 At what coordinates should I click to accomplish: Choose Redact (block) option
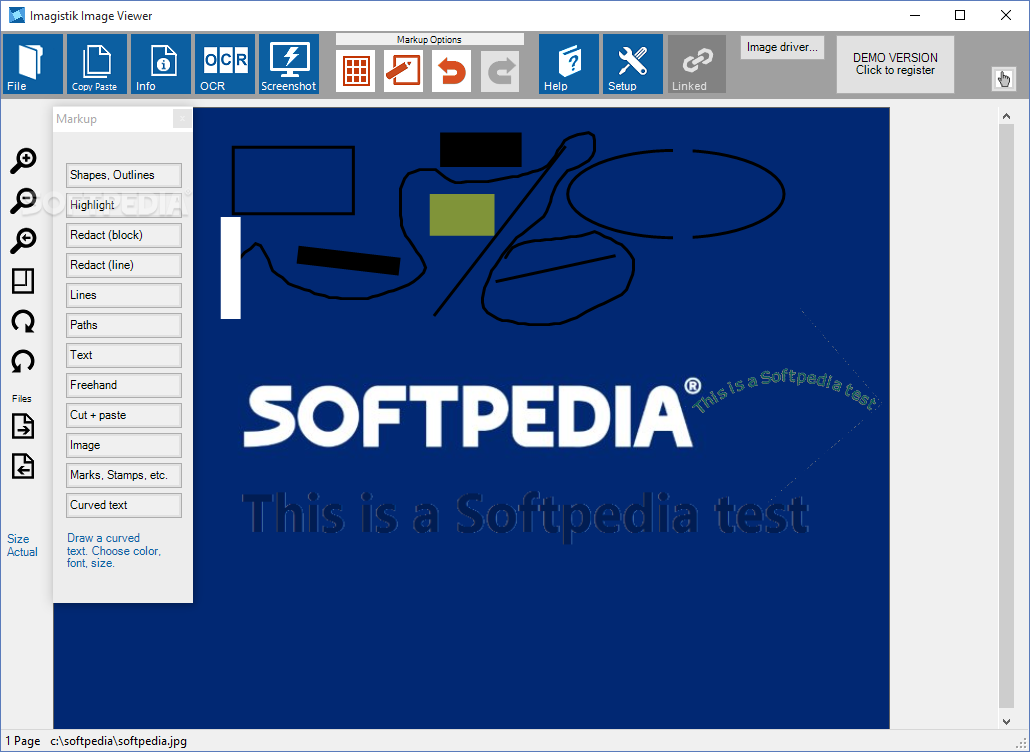[x=124, y=235]
